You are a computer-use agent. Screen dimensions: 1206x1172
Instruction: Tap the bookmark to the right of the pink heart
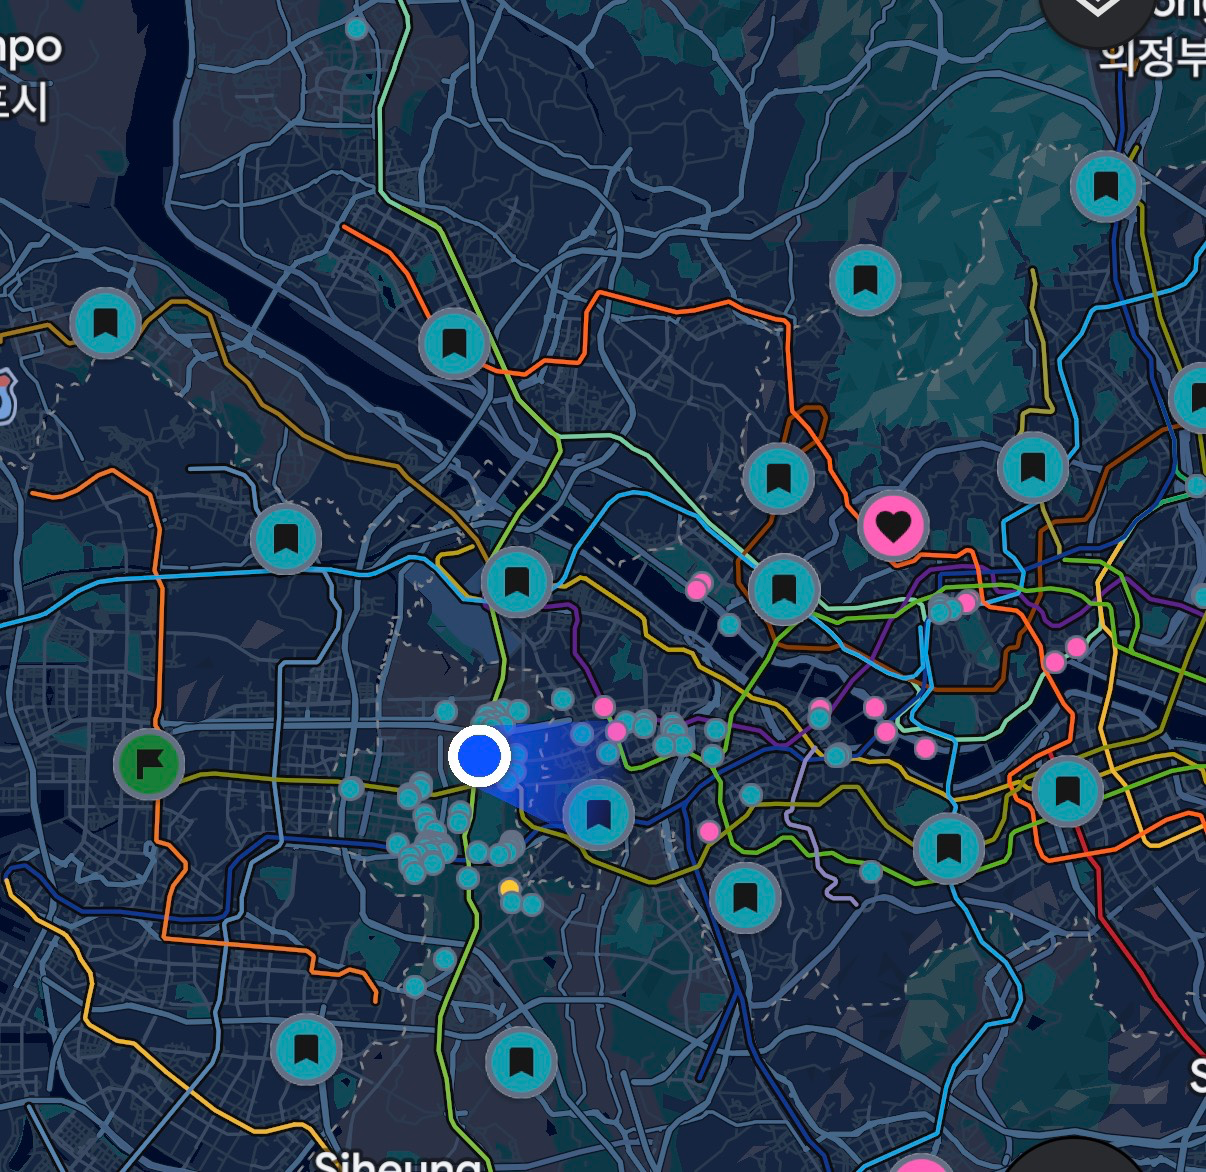click(x=1032, y=467)
